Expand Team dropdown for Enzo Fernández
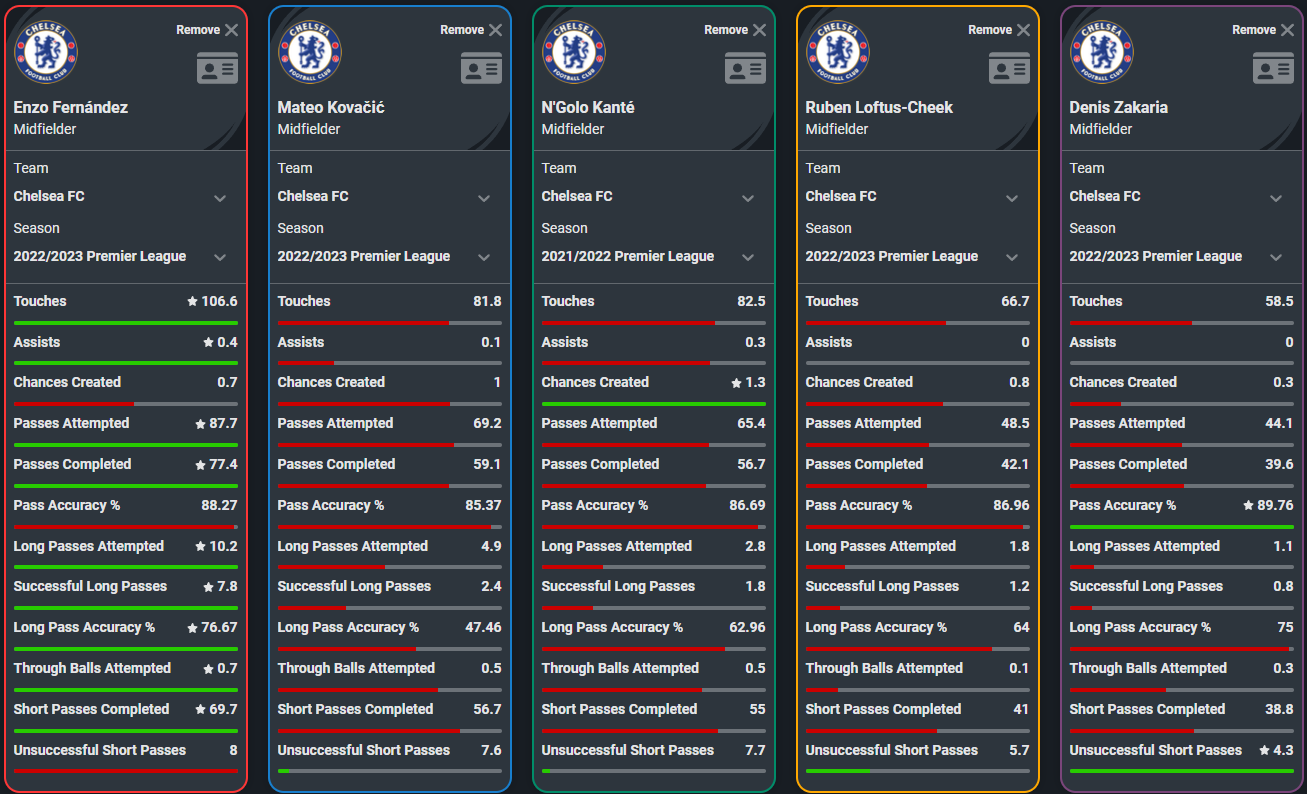This screenshot has height=794, width=1307. tap(126, 197)
